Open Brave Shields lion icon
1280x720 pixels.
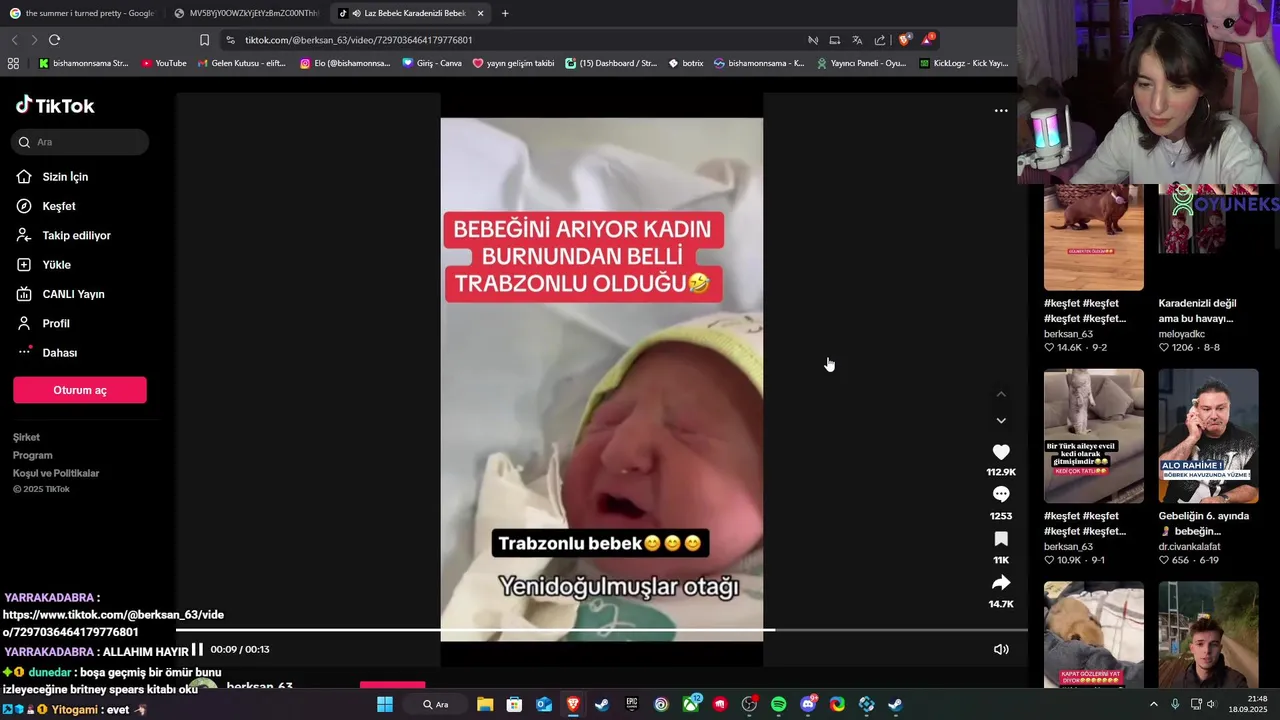coord(904,40)
